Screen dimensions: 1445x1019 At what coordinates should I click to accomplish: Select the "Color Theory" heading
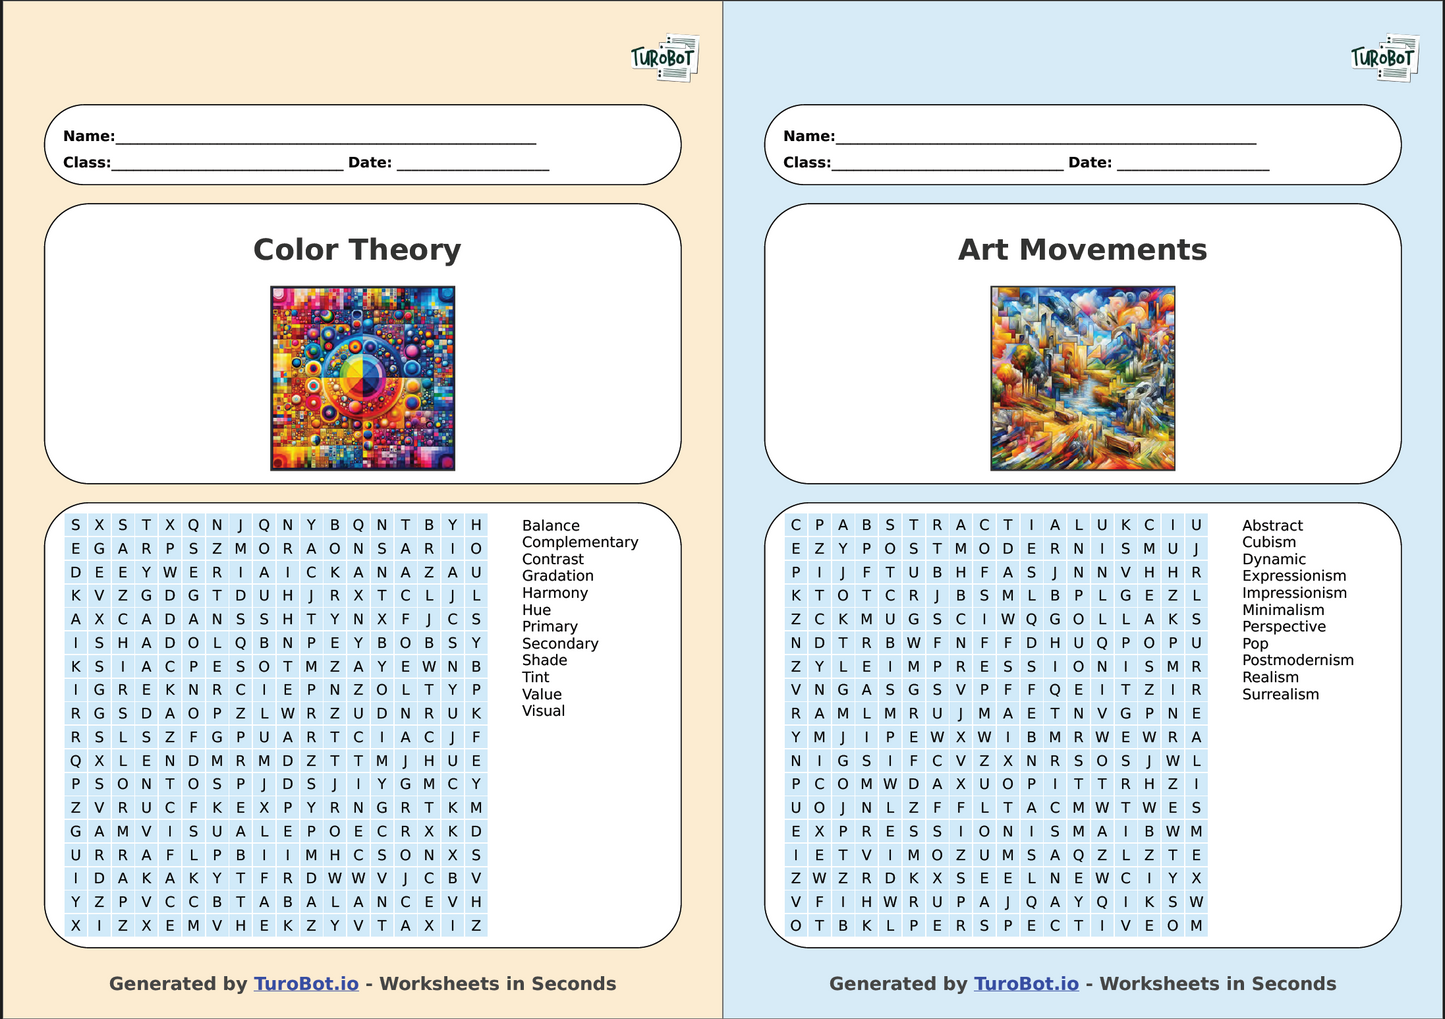click(x=357, y=250)
